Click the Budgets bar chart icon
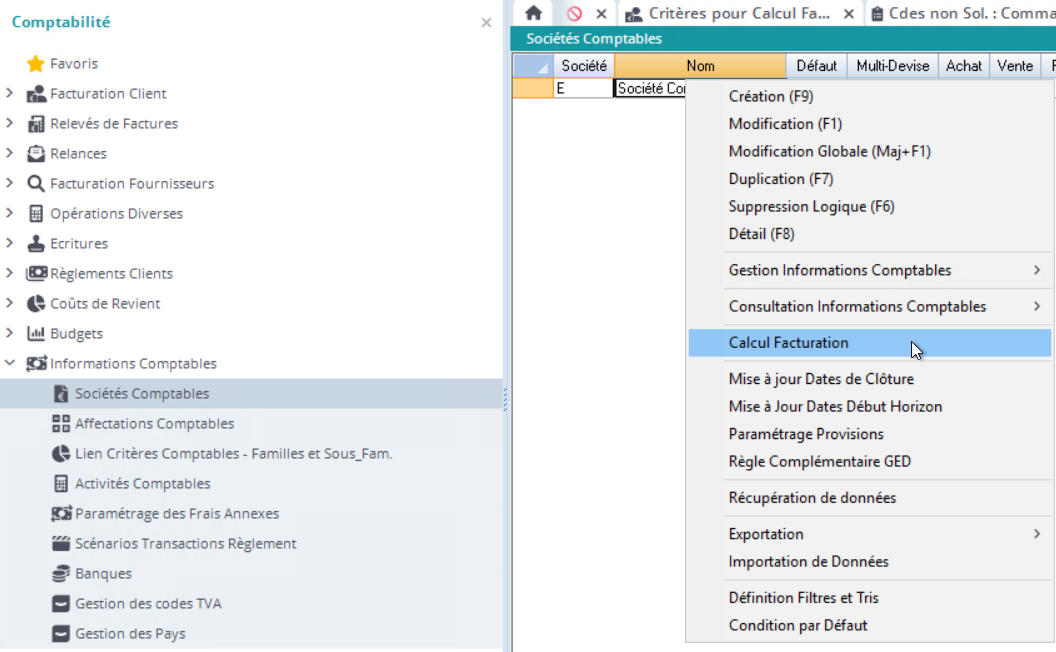 [36, 334]
